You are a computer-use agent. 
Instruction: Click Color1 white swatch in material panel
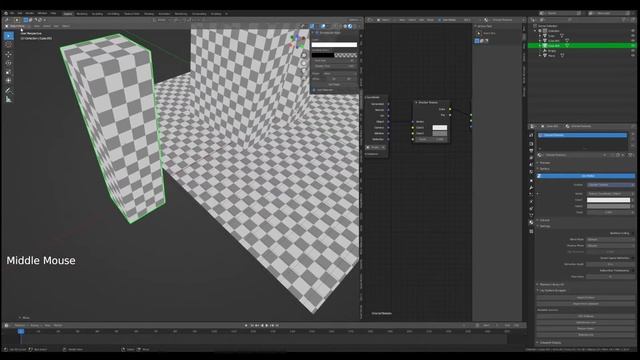coord(608,200)
